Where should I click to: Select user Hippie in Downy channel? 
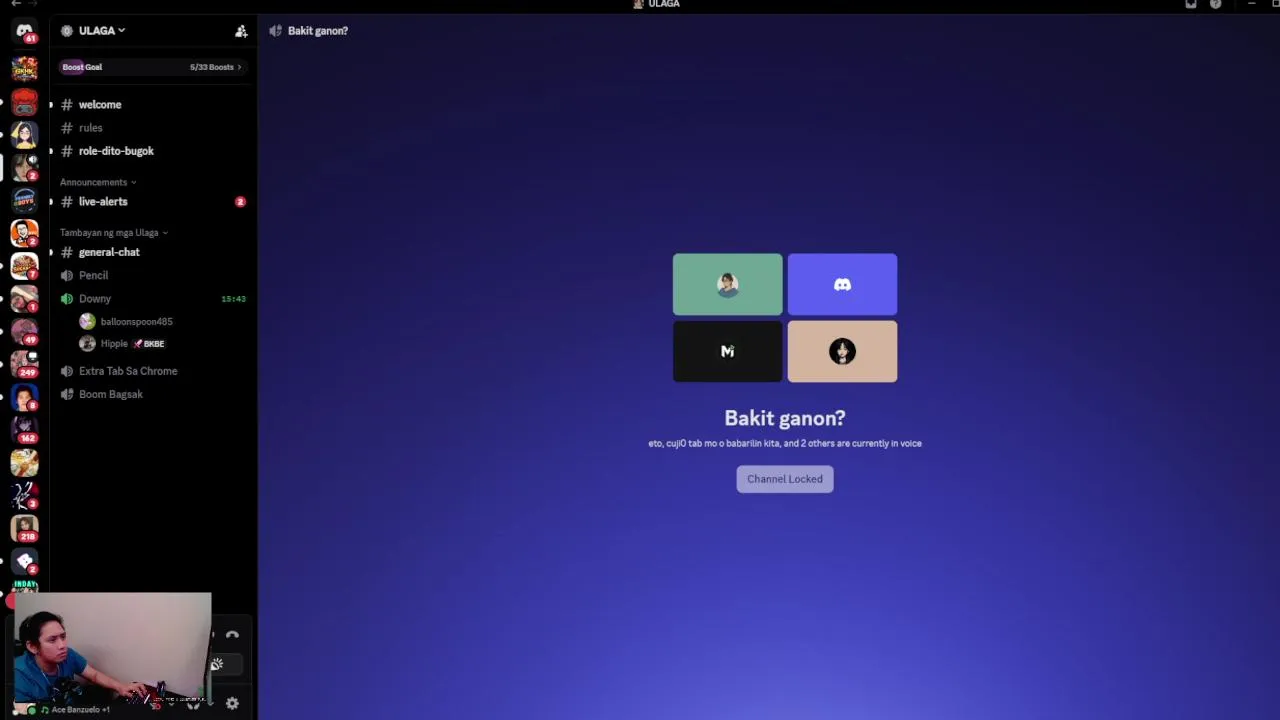point(114,344)
